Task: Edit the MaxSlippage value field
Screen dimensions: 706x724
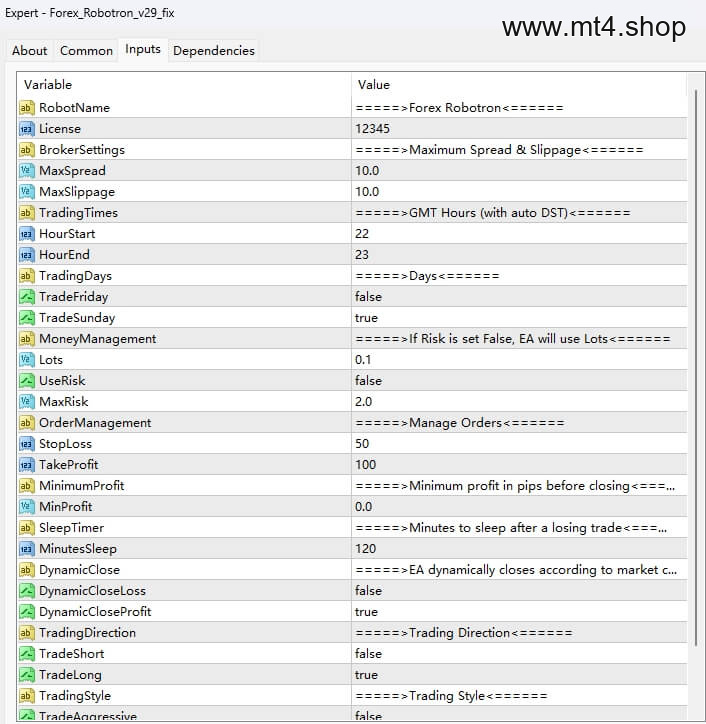Action: (x=519, y=192)
